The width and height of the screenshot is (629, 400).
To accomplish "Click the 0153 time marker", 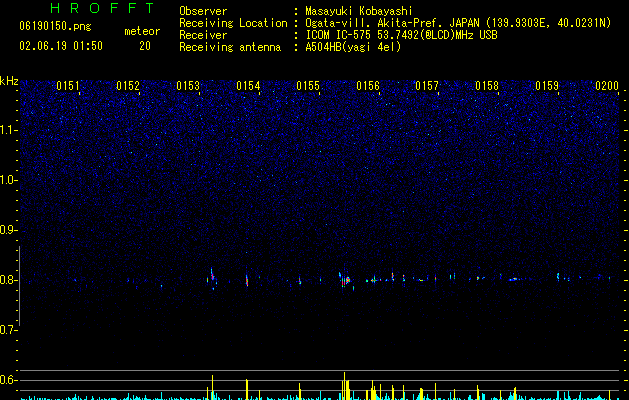I will point(188,86).
